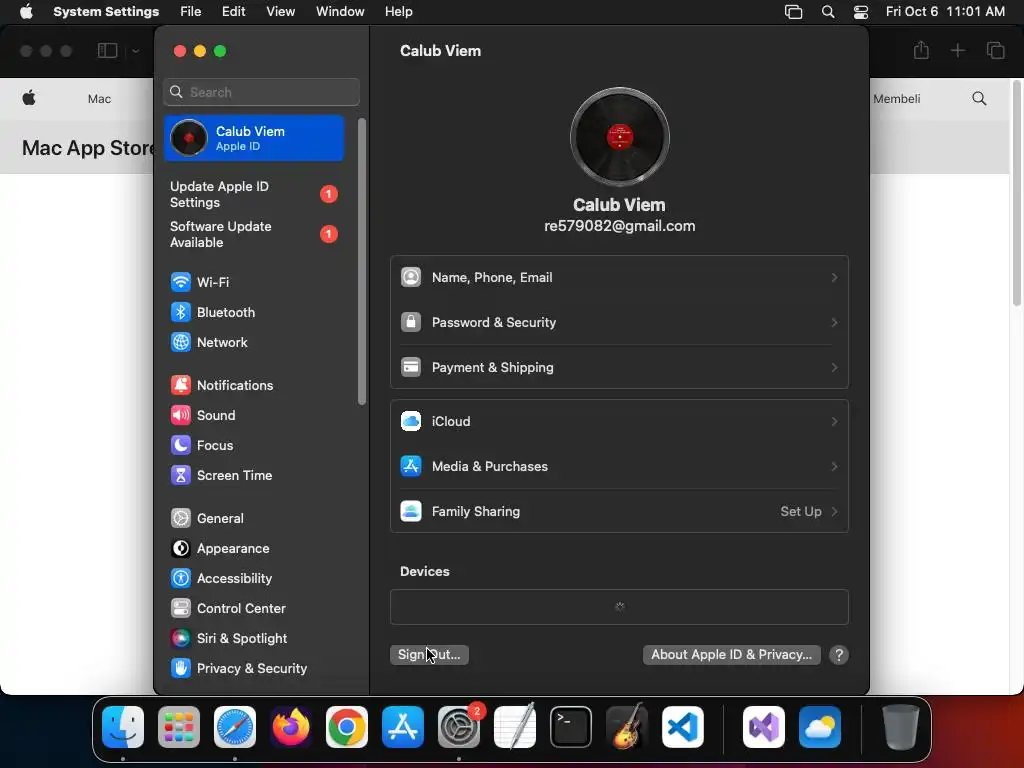1024x768 pixels.
Task: Click date and time in menu bar
Action: point(945,11)
